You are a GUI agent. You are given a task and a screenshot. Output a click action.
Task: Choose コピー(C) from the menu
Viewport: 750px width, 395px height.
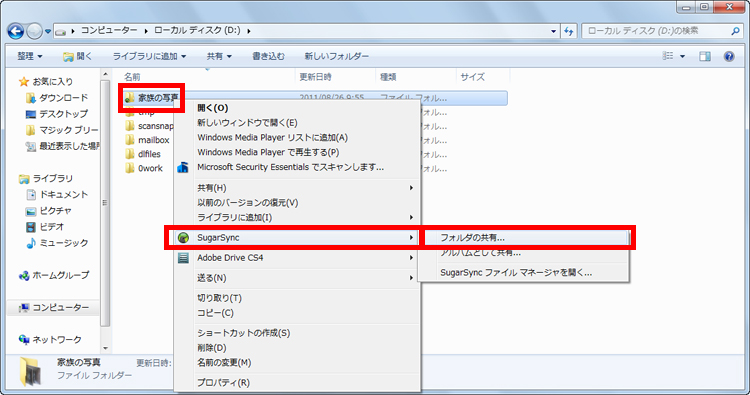coord(297,313)
